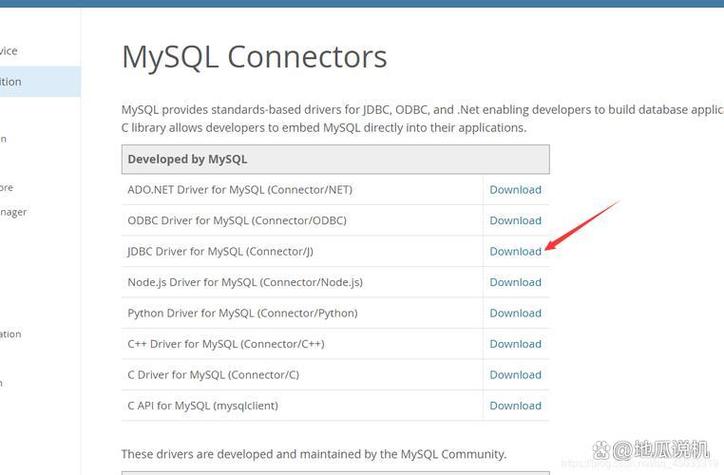Open the sidebar item ending 'vice'

[x=9, y=51]
